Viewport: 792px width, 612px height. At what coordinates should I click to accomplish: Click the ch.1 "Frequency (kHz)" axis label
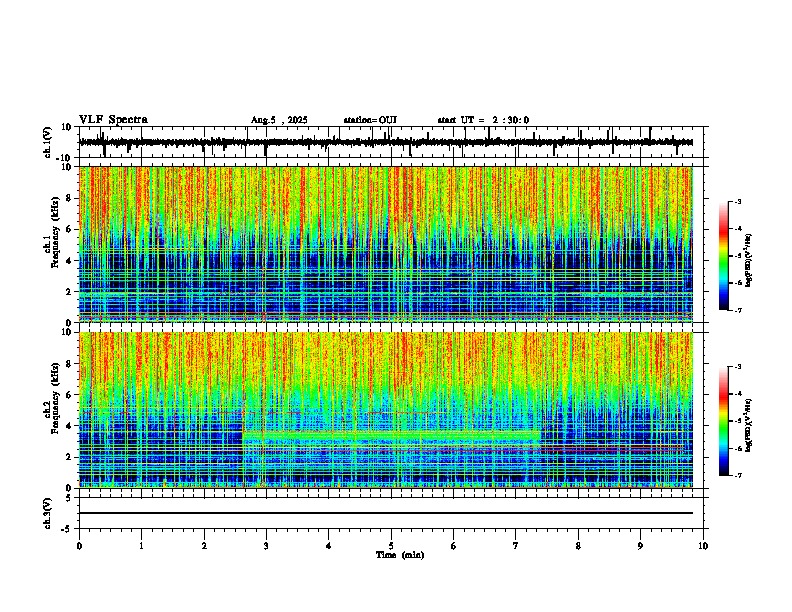coord(55,234)
